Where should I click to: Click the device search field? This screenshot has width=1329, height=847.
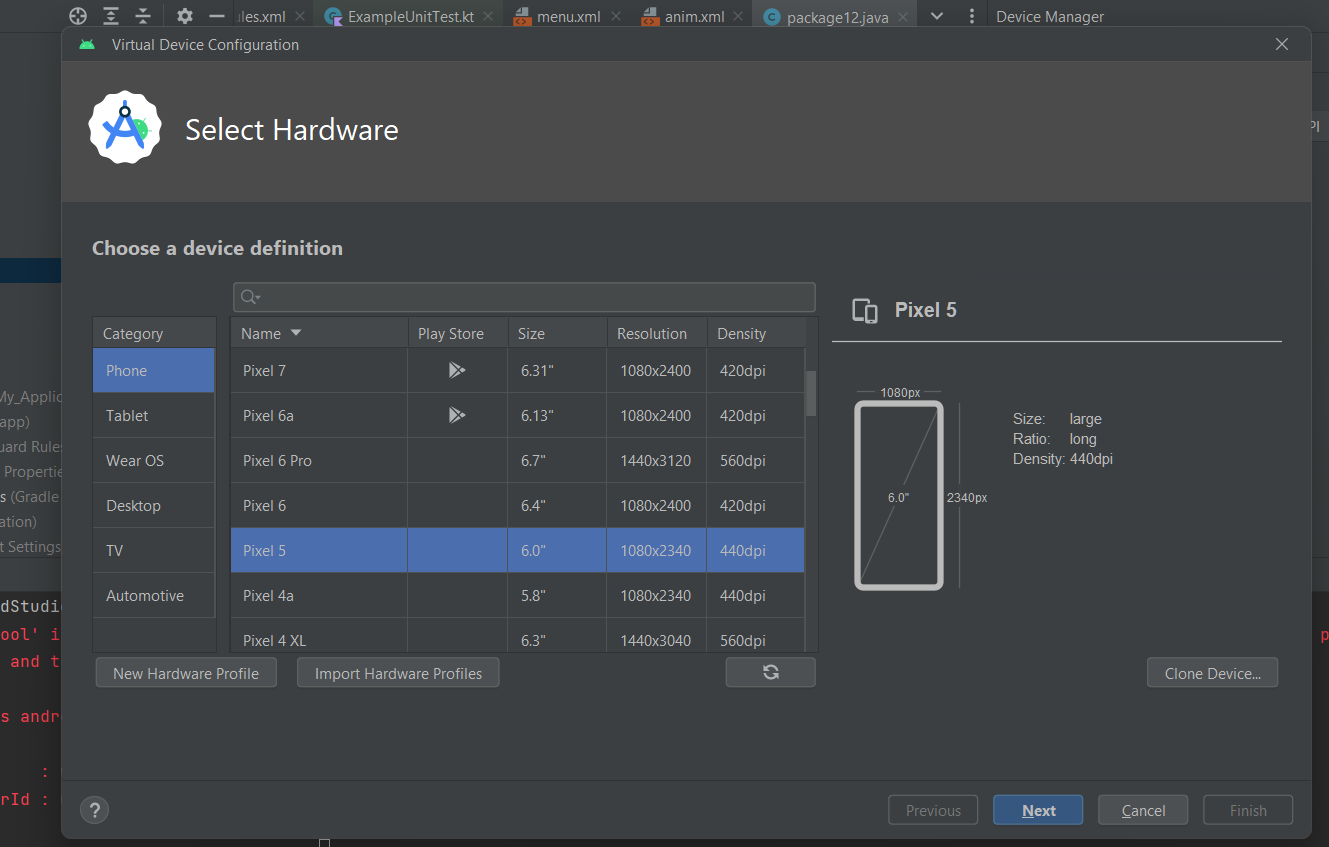point(524,297)
